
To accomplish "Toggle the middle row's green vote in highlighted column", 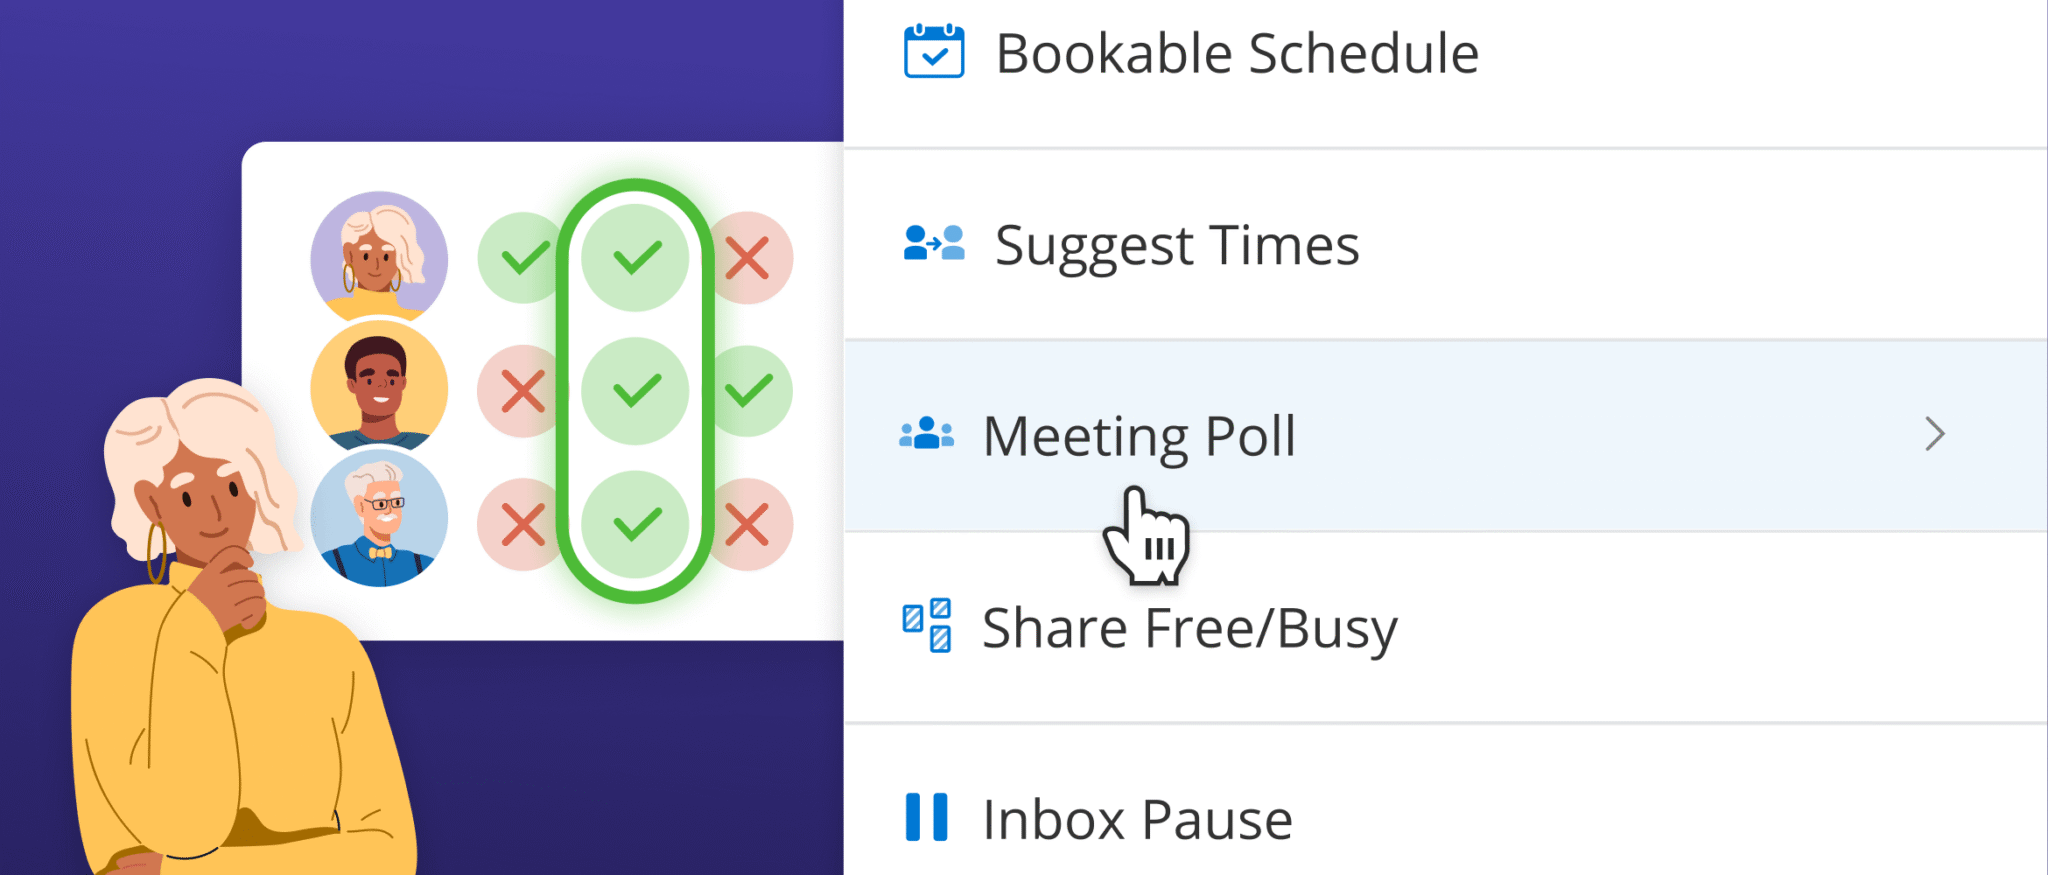I will 635,391.
